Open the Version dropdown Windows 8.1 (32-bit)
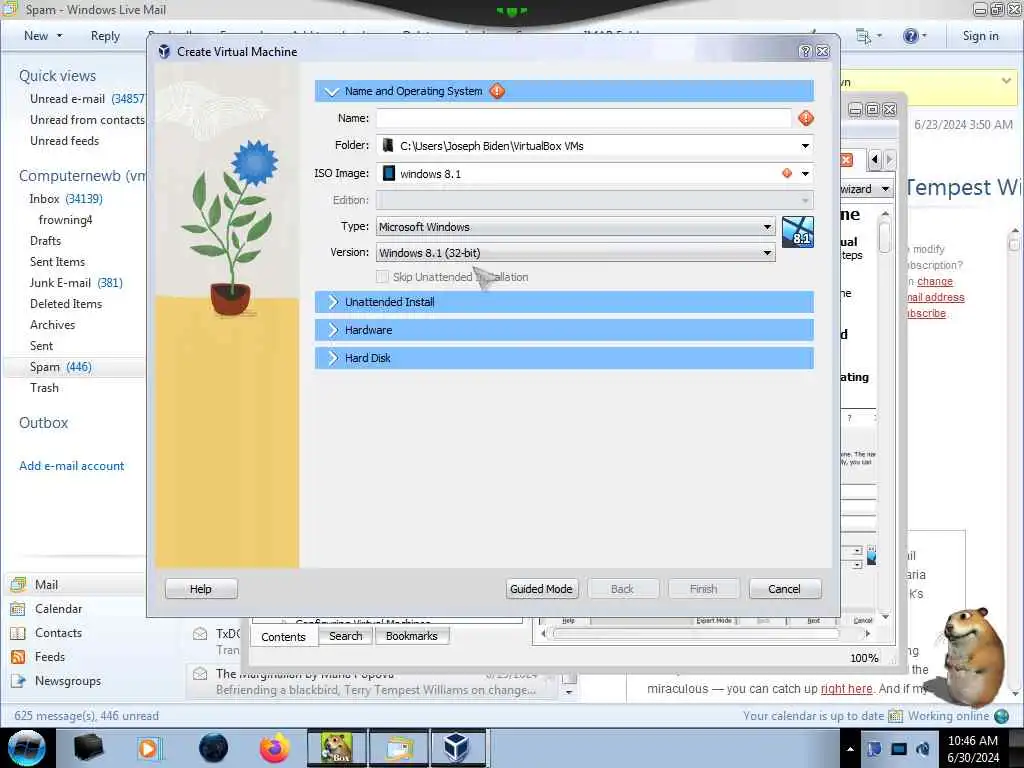 tap(575, 253)
